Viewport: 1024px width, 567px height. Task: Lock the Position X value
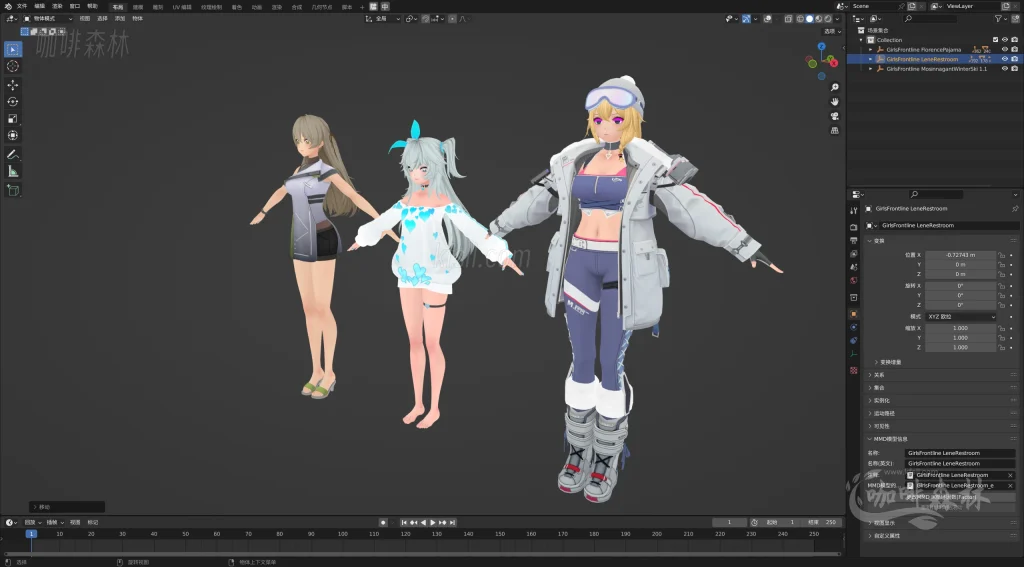pos(1001,255)
